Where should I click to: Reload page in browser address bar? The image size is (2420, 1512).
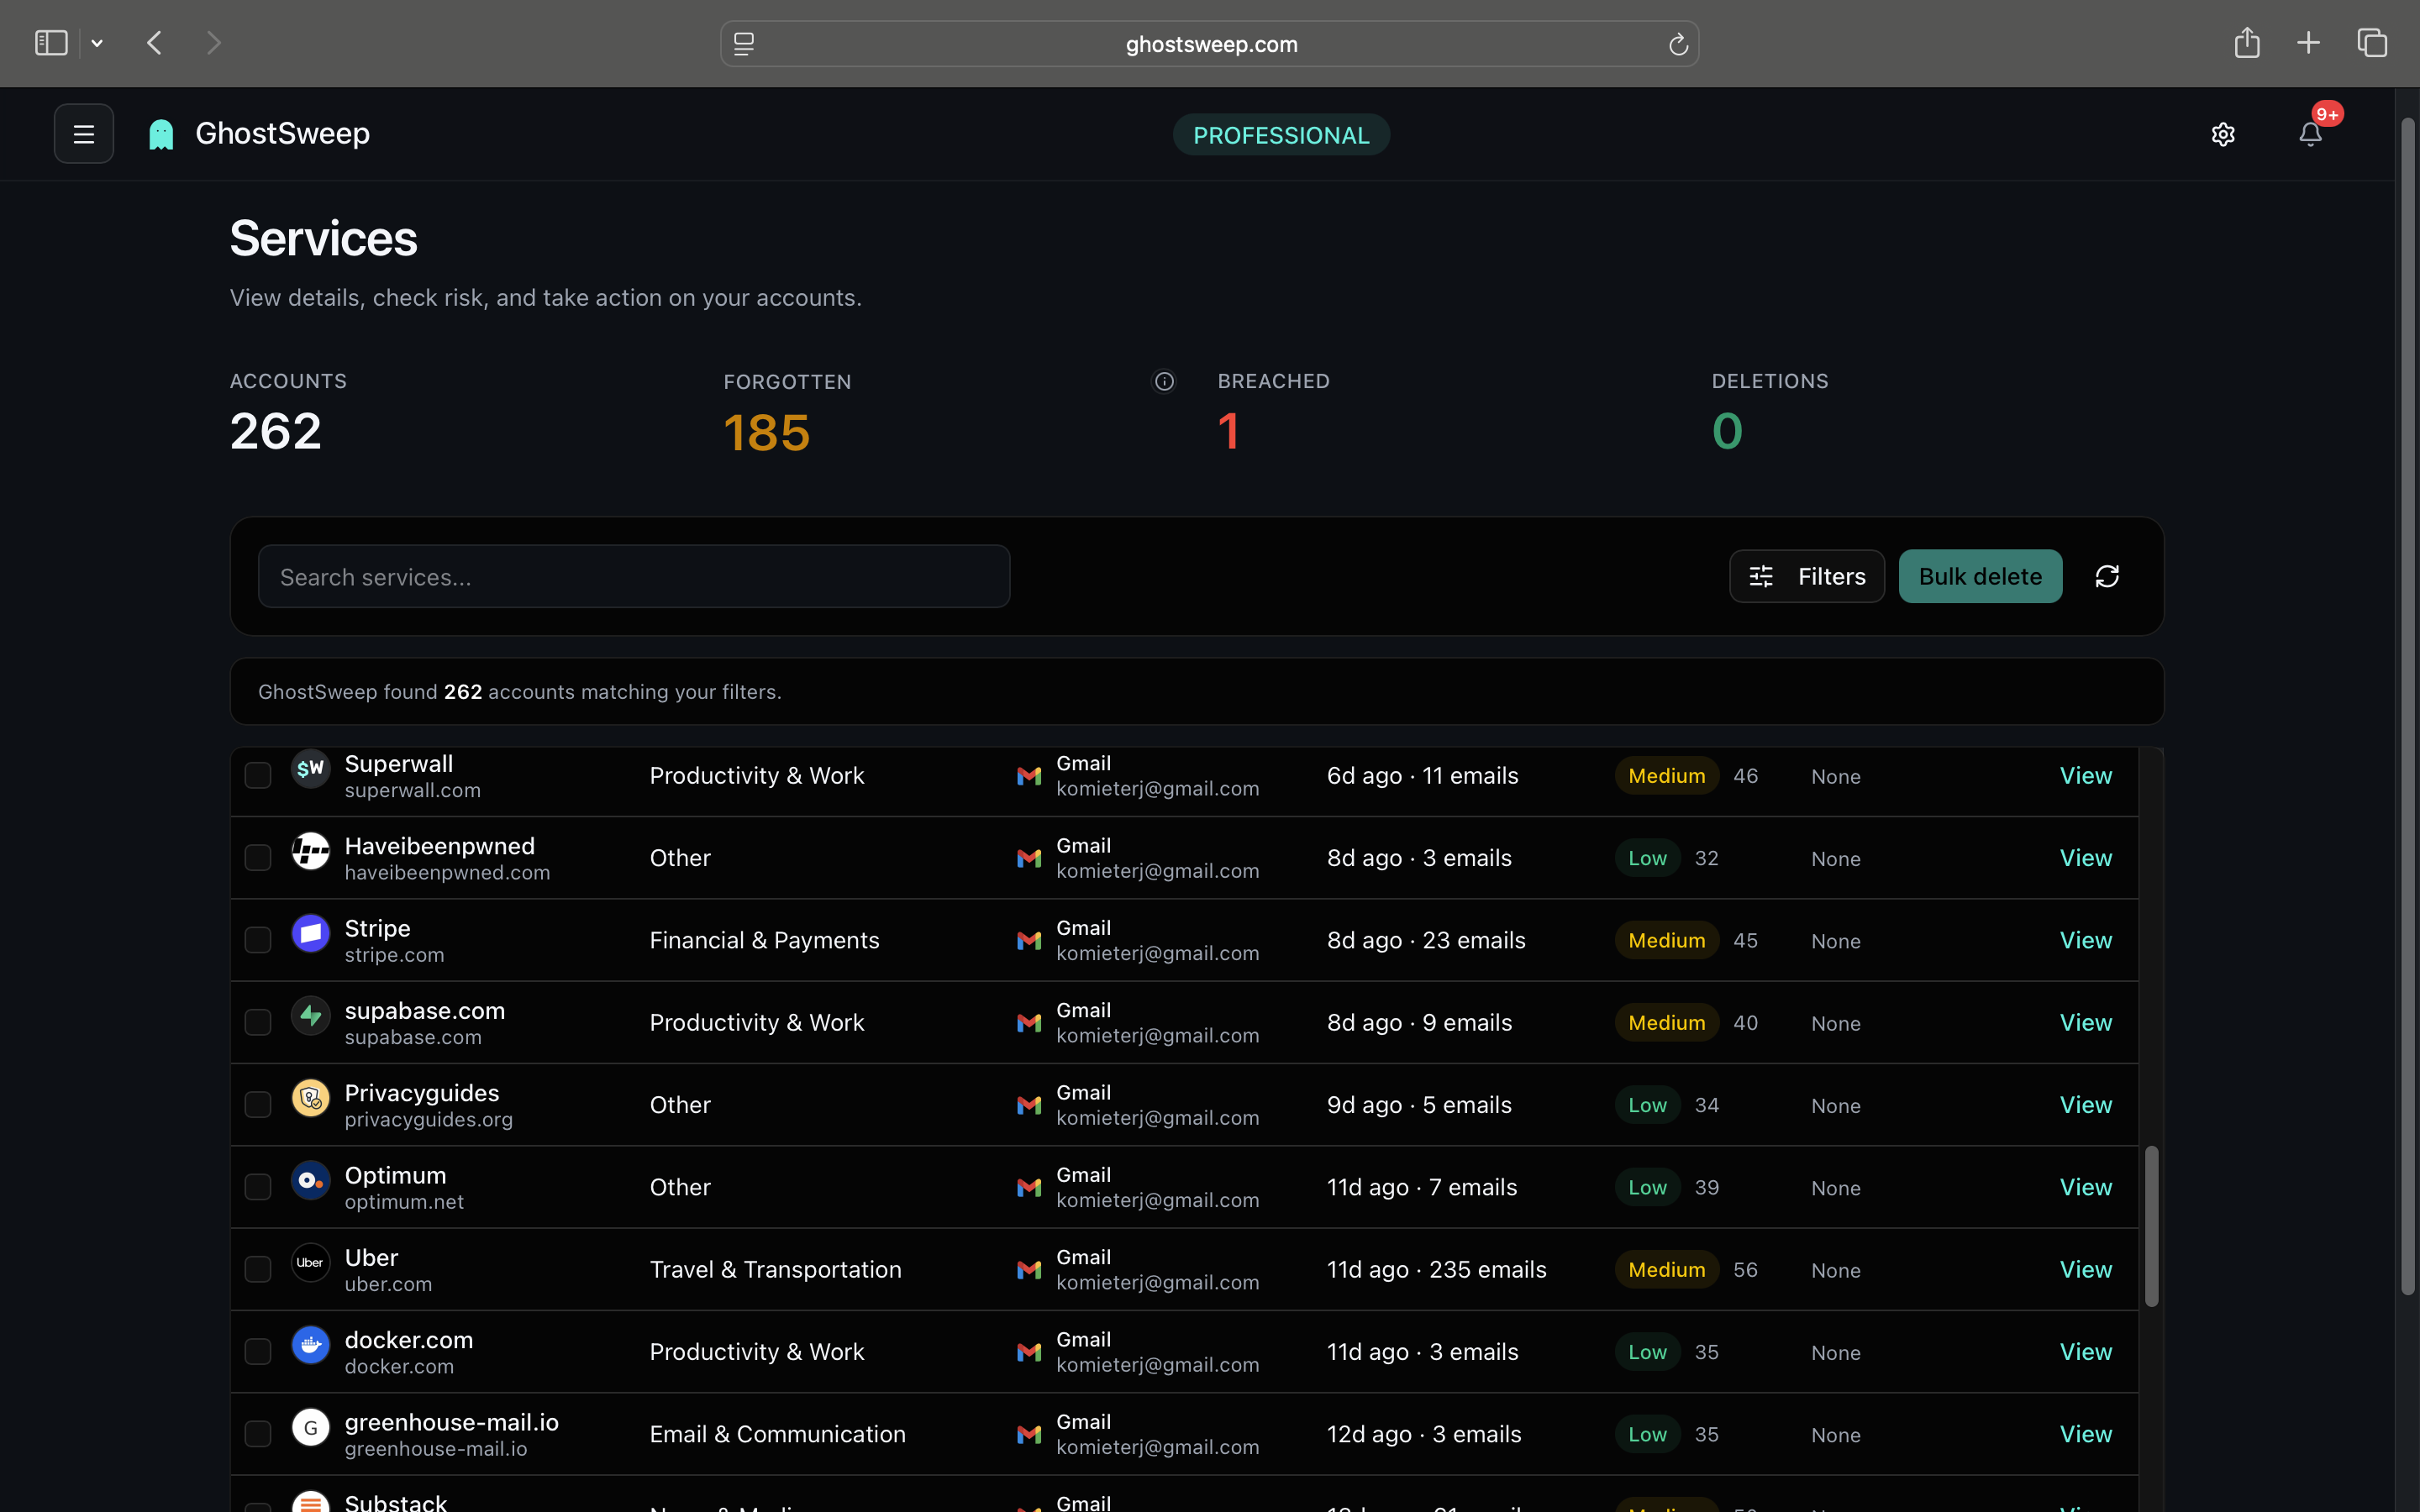1678,45
